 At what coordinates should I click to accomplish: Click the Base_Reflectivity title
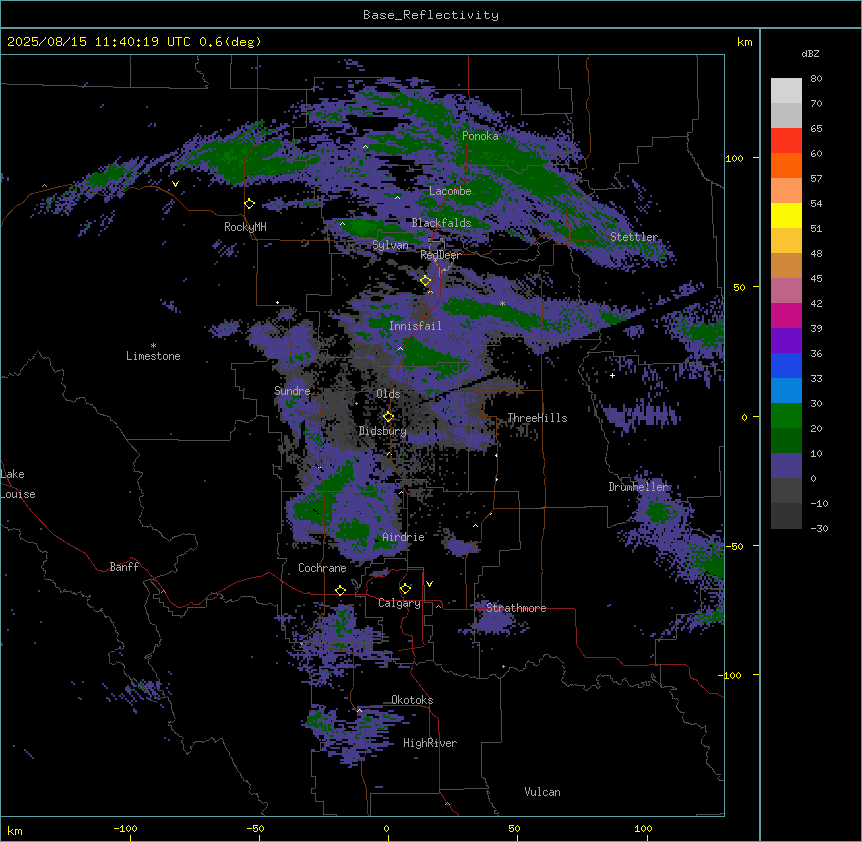[x=431, y=15]
